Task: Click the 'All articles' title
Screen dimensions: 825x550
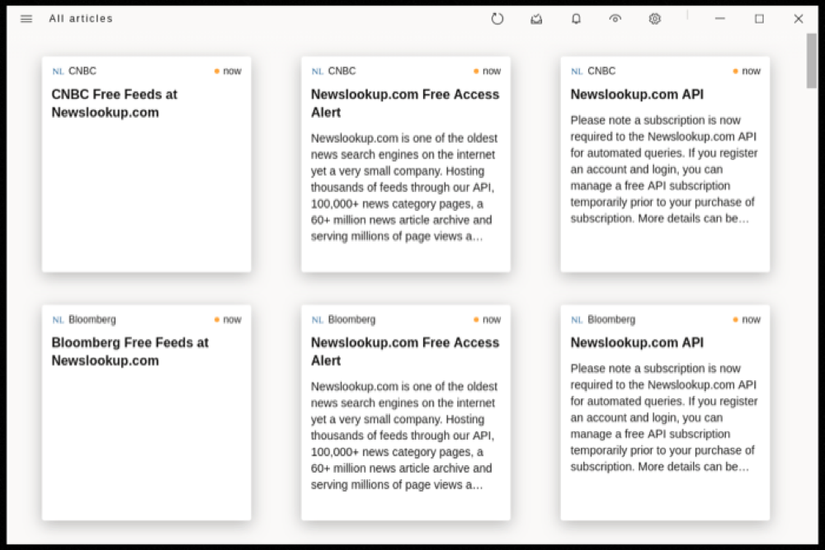Action: (81, 19)
